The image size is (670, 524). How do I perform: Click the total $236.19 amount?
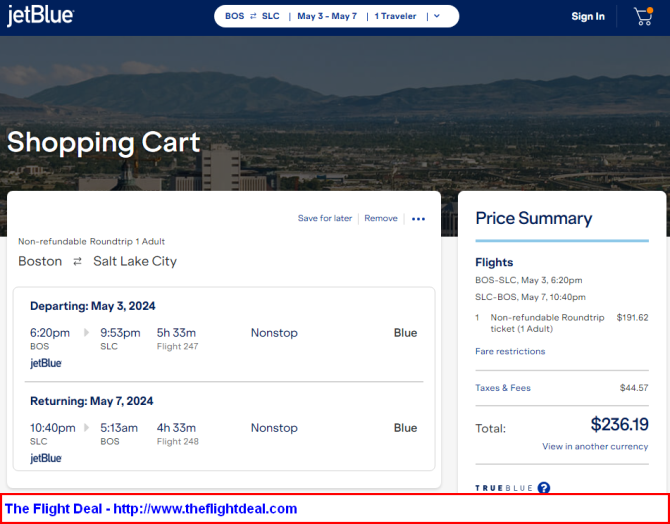620,424
